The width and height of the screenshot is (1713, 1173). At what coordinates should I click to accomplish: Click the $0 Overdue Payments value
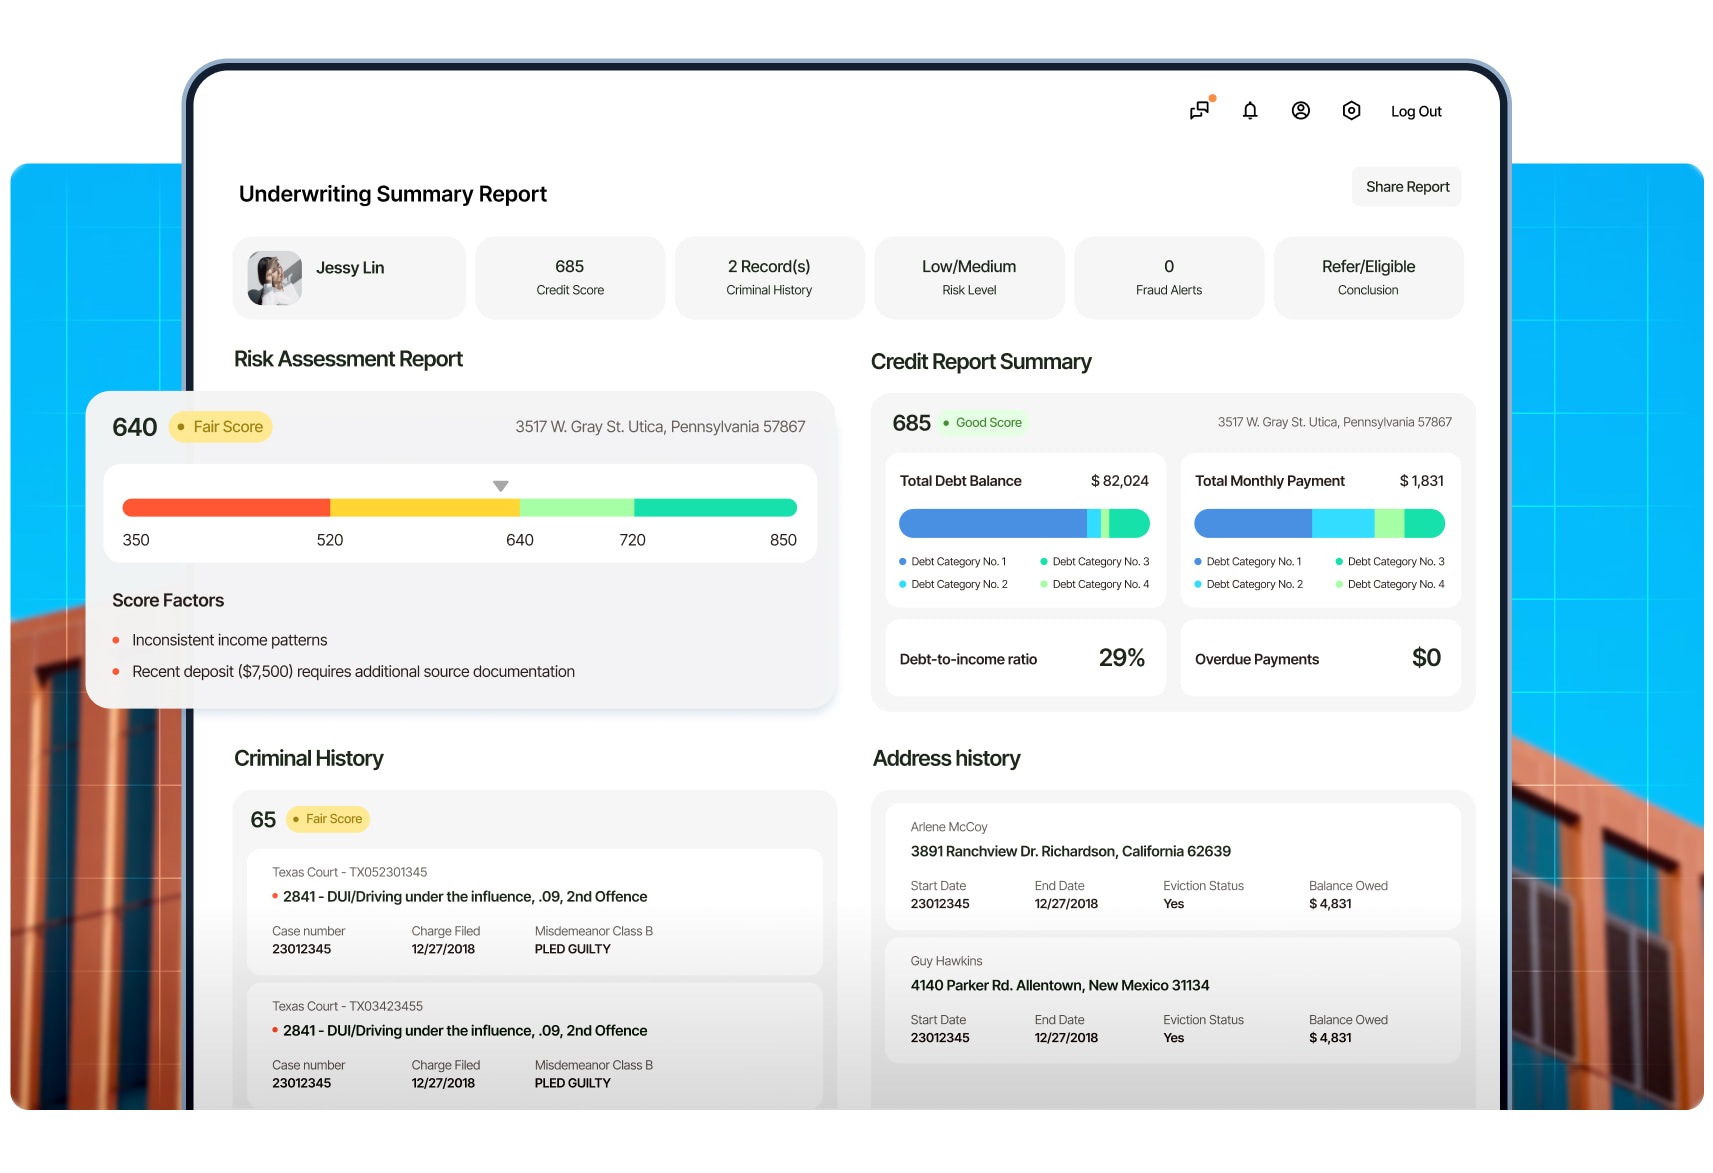1426,658
